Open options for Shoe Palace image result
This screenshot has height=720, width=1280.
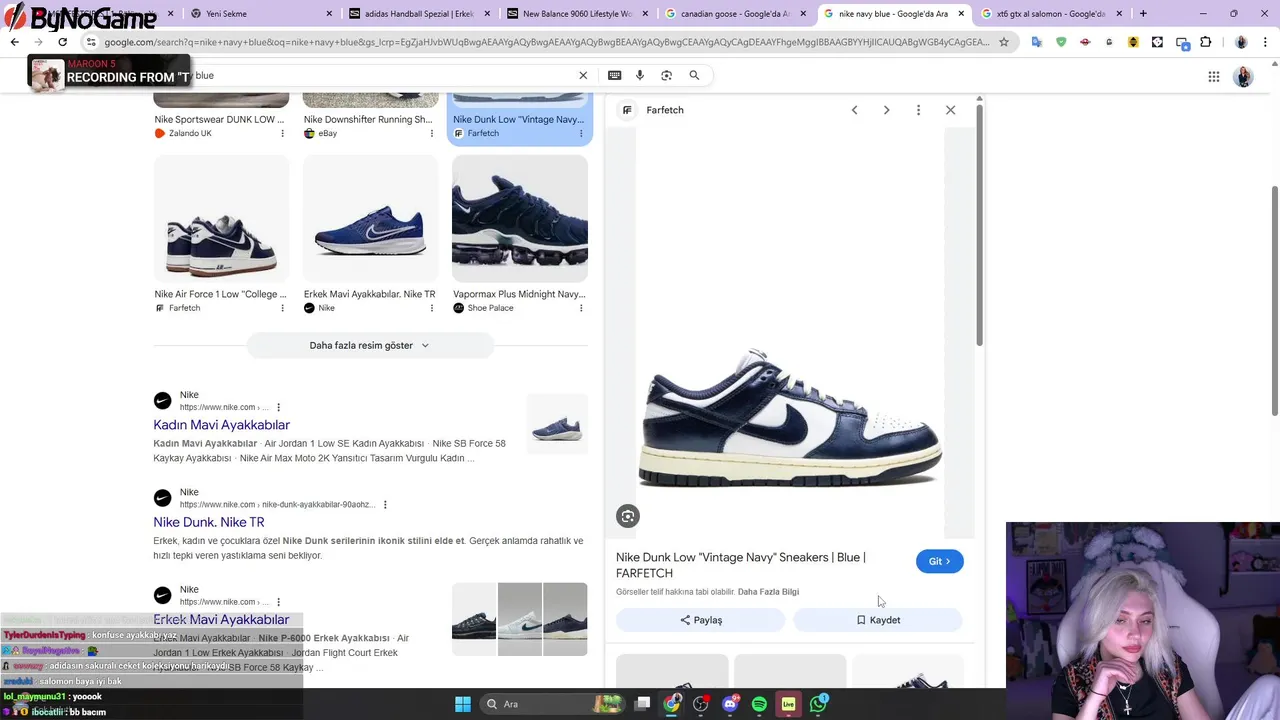click(581, 308)
